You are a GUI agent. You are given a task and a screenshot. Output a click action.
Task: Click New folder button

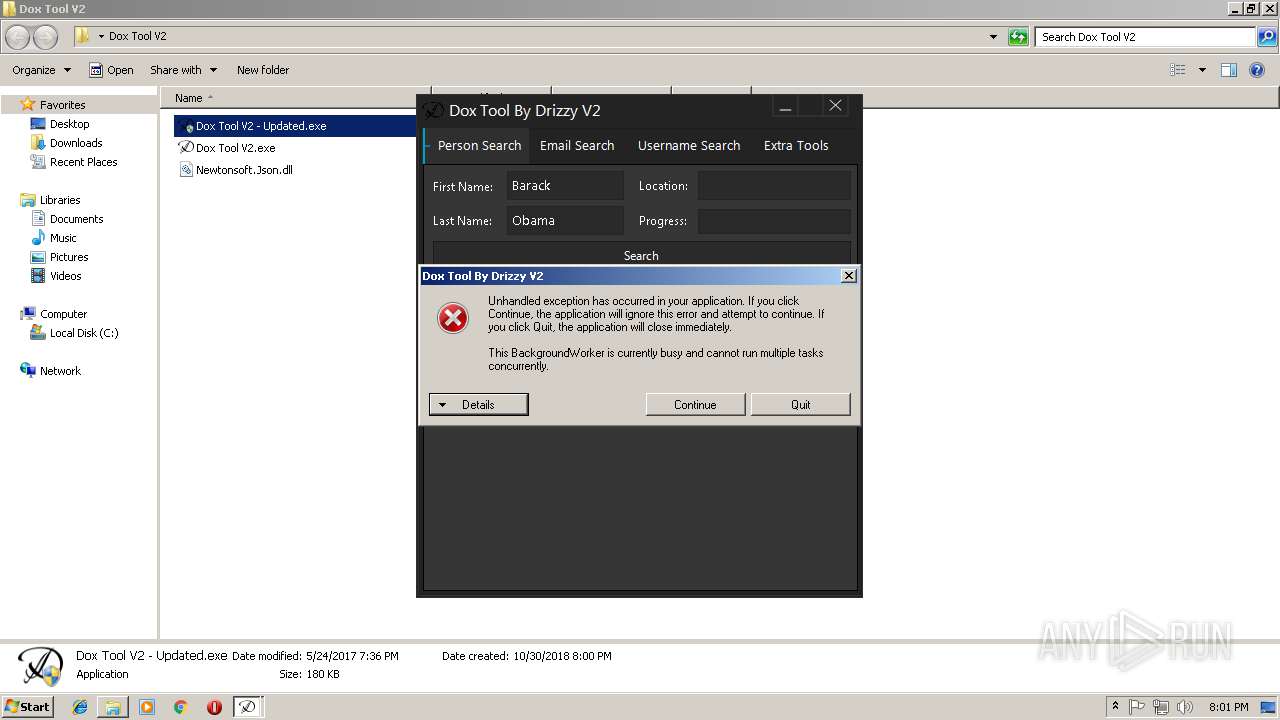[x=263, y=70]
